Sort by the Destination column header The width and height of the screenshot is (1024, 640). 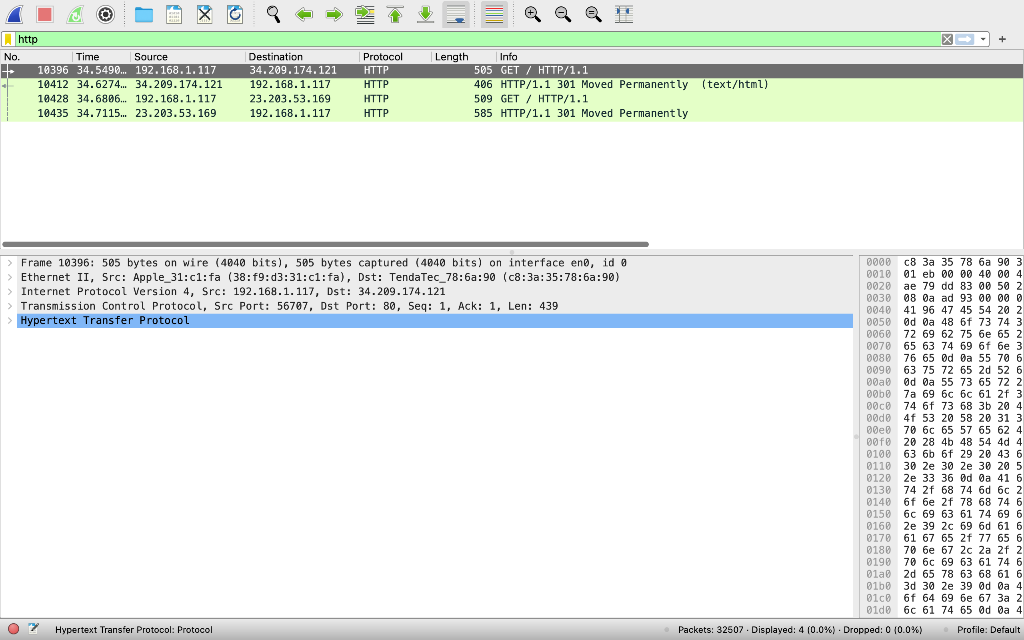(x=302, y=57)
